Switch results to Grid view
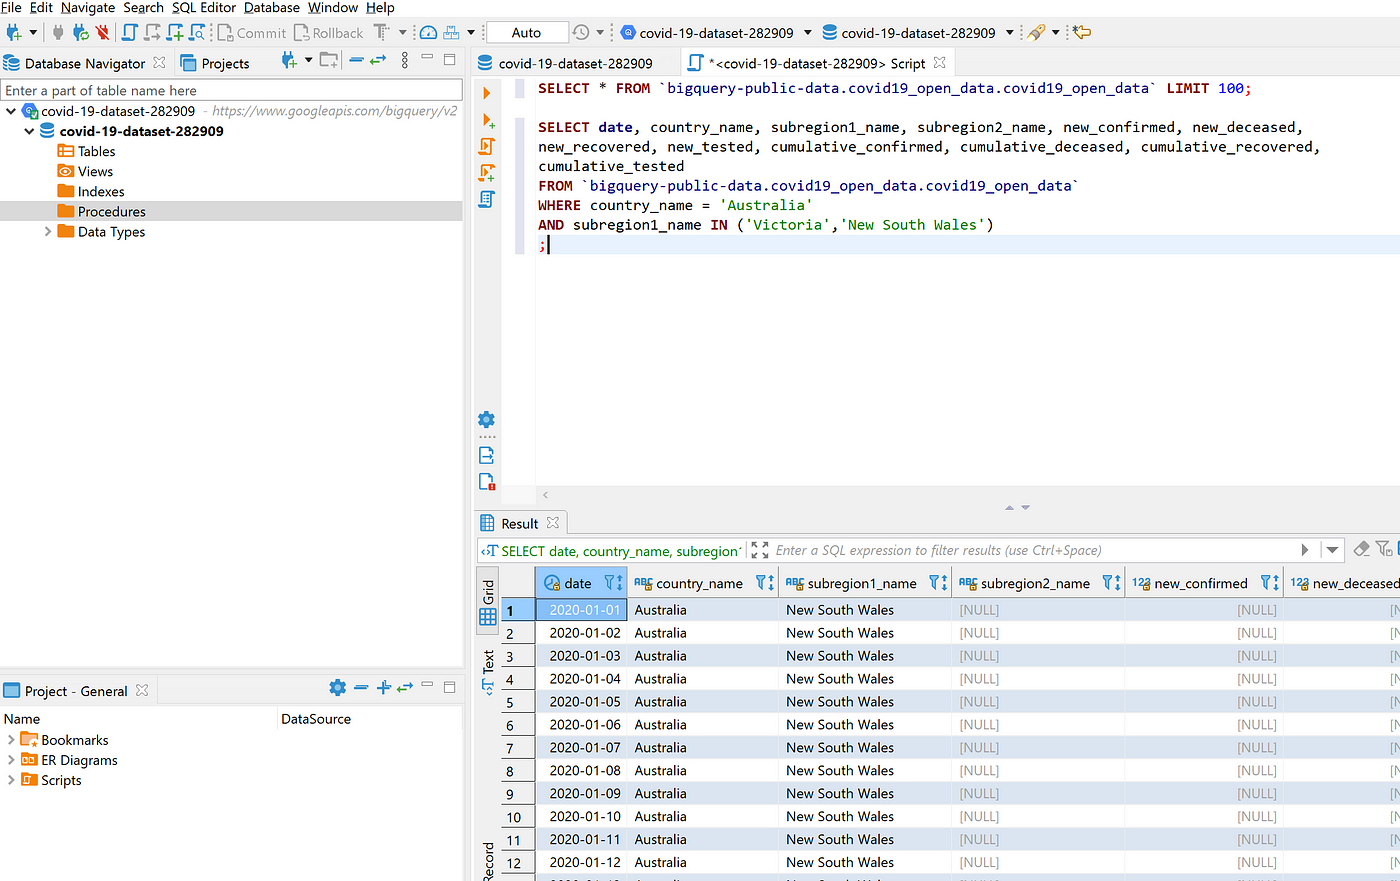1400x881 pixels. 488,603
